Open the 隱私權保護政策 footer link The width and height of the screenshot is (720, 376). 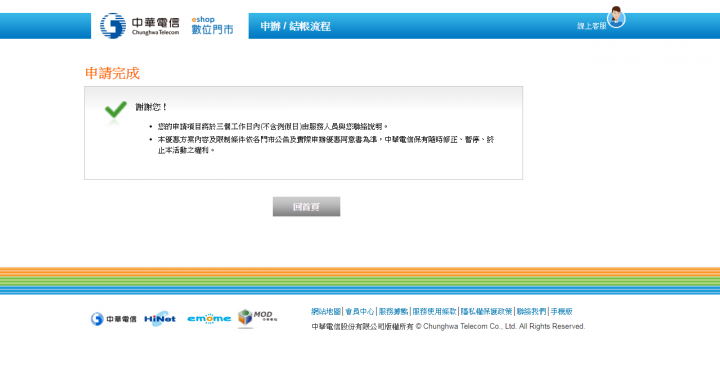pos(486,311)
